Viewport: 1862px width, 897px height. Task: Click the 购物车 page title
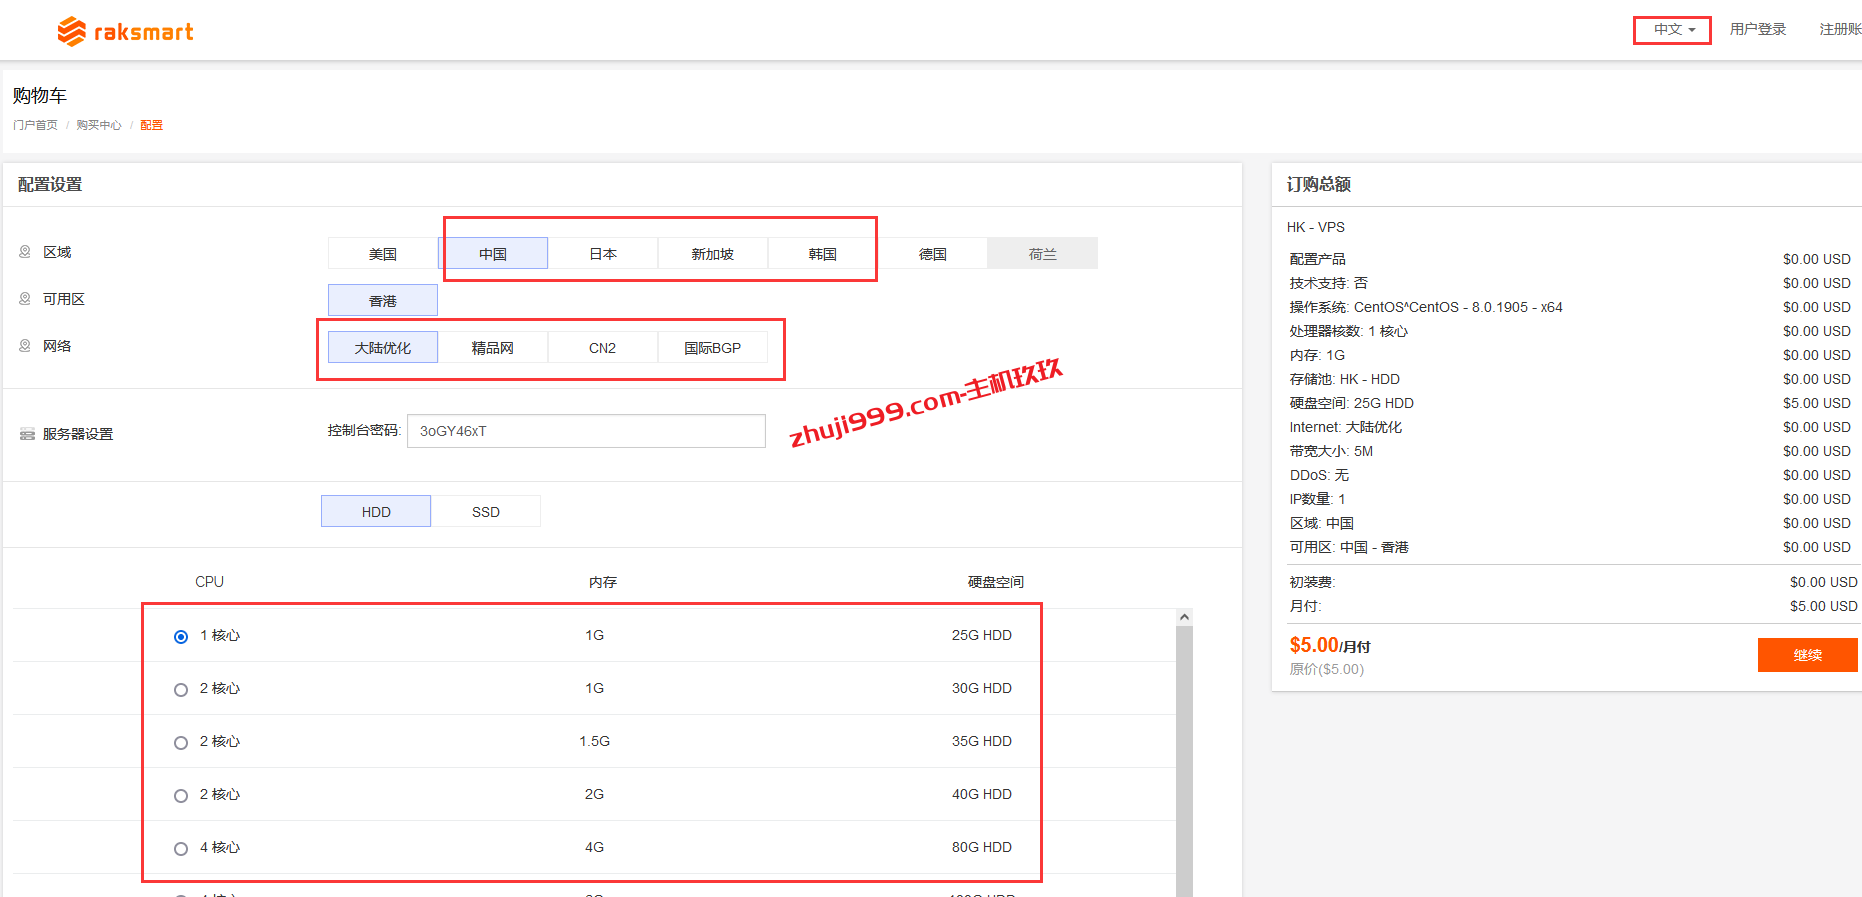40,95
